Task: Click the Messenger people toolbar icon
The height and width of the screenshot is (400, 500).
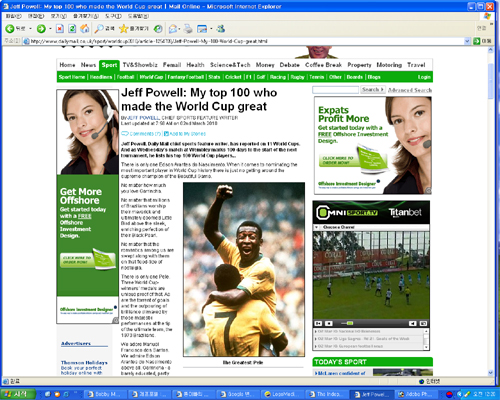Action: (x=221, y=29)
